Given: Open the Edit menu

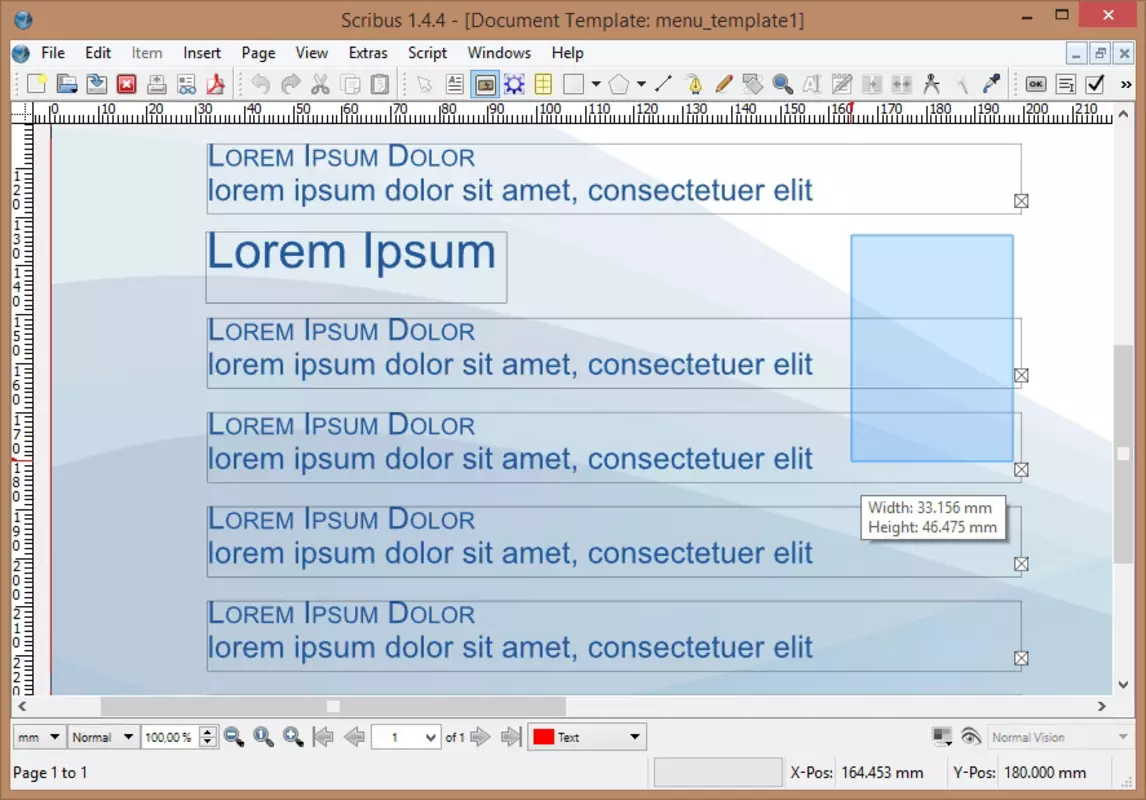Looking at the screenshot, I should click(98, 53).
